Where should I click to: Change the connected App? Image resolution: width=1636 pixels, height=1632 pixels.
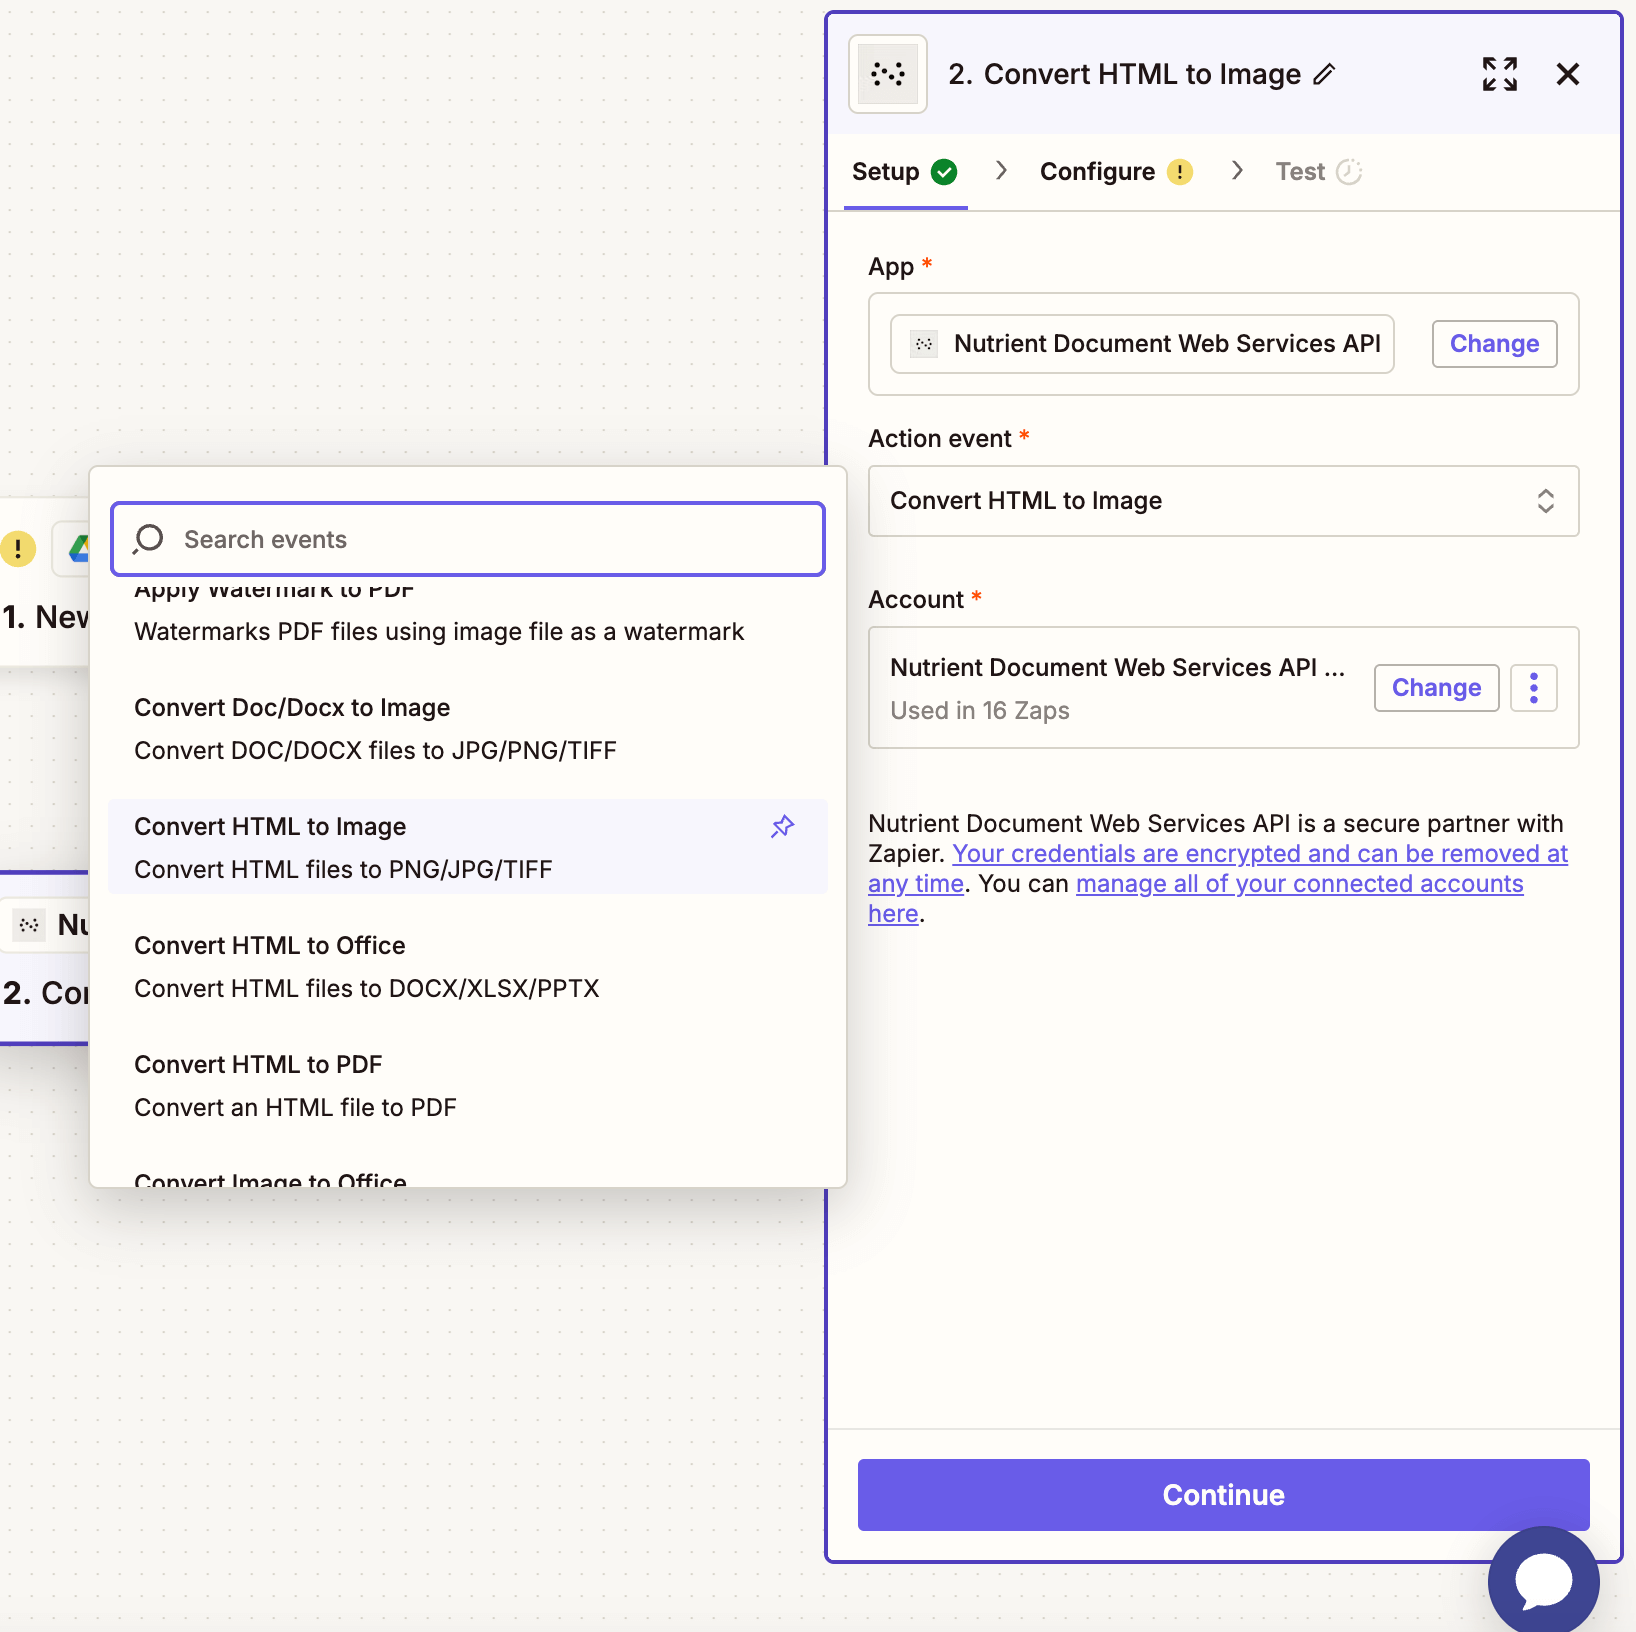(x=1494, y=343)
